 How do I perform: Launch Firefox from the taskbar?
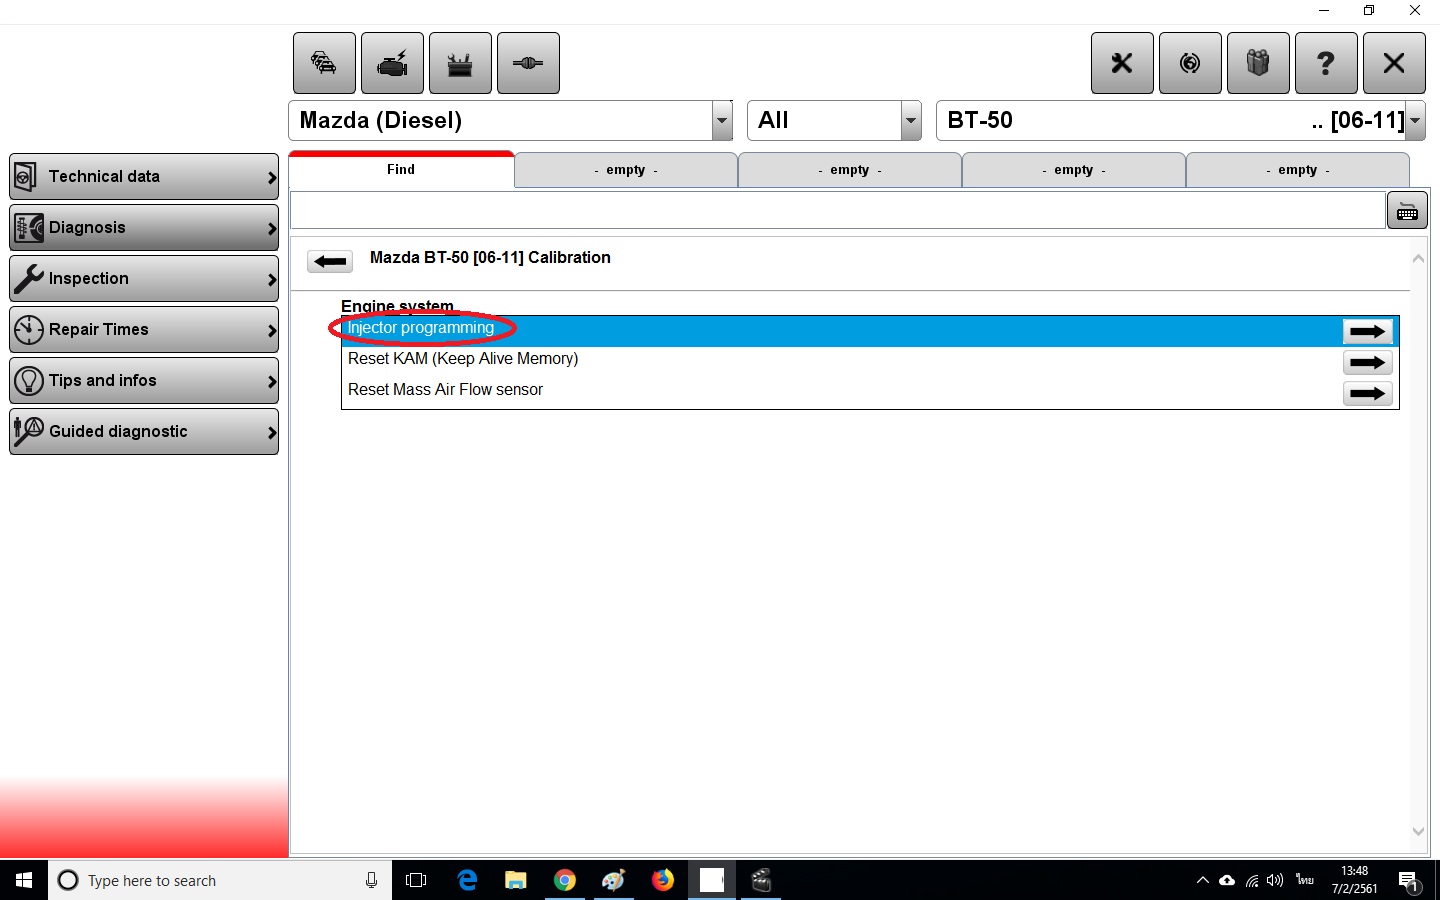coord(663,880)
